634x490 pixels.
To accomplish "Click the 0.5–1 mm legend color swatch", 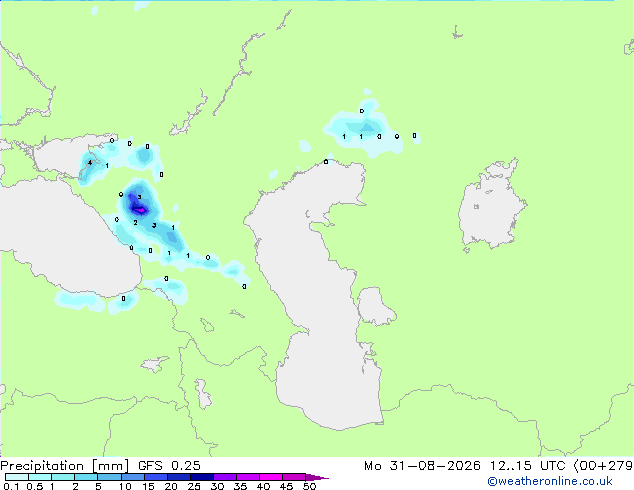I will click(40, 477).
